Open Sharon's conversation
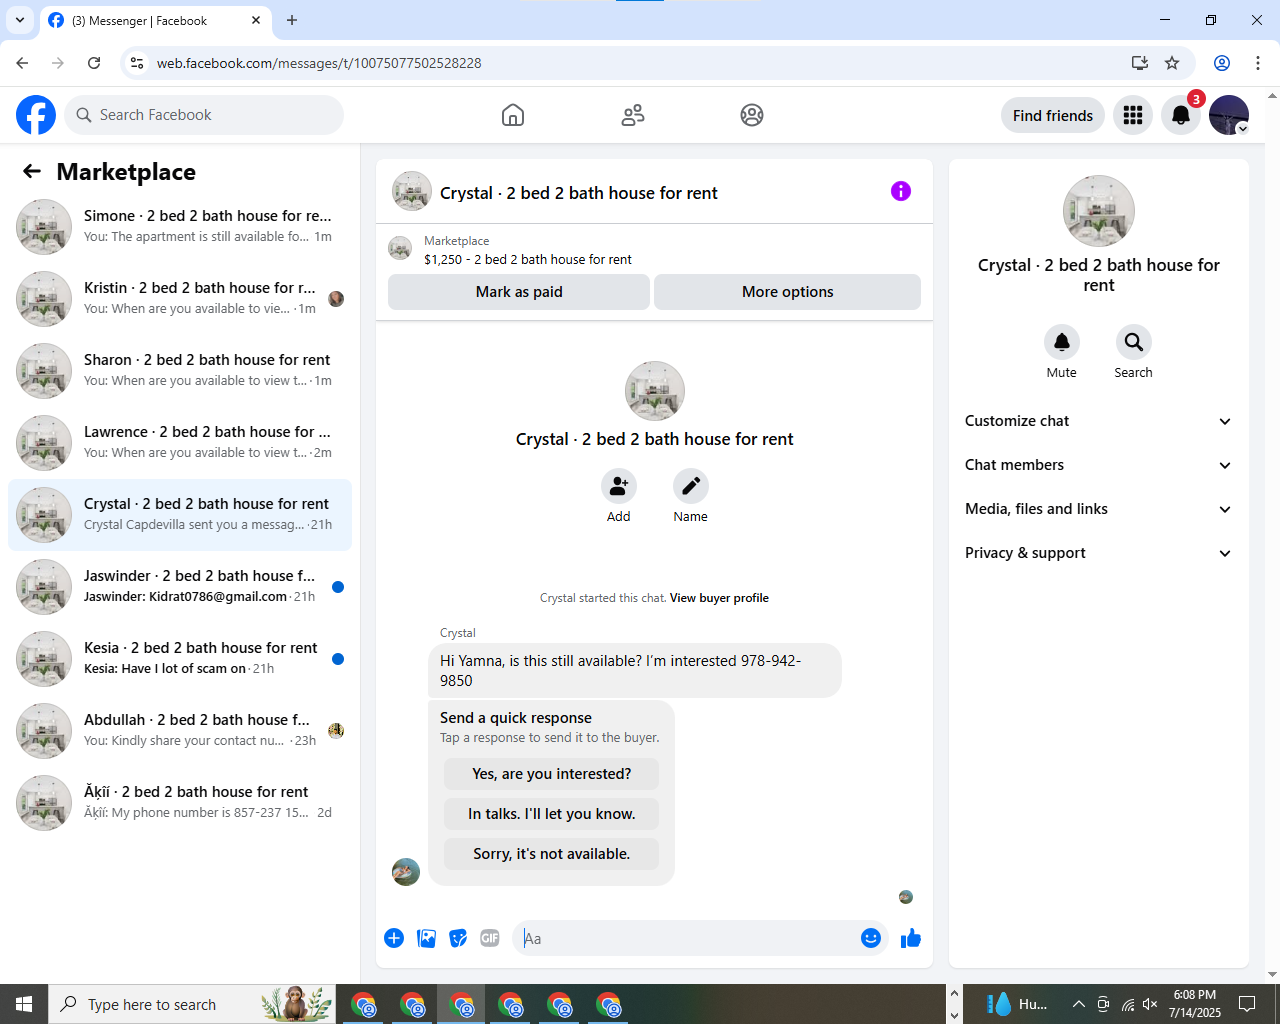This screenshot has width=1280, height=1024. pyautogui.click(x=180, y=371)
